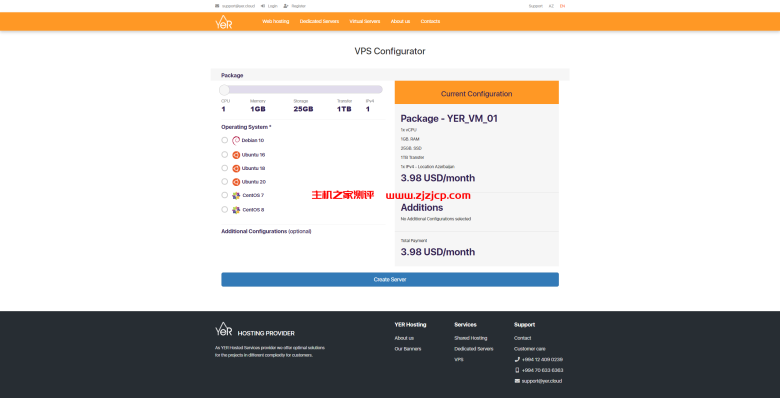Click the package slider handle

224,90
